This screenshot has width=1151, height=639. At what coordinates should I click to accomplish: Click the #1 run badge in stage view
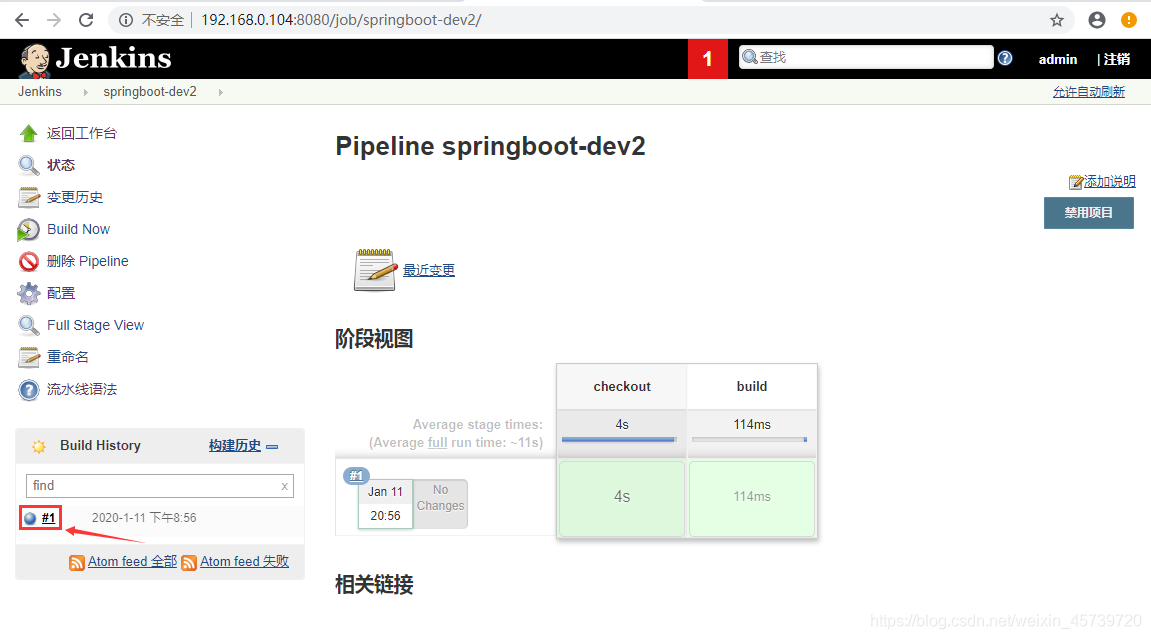pyautogui.click(x=357, y=476)
